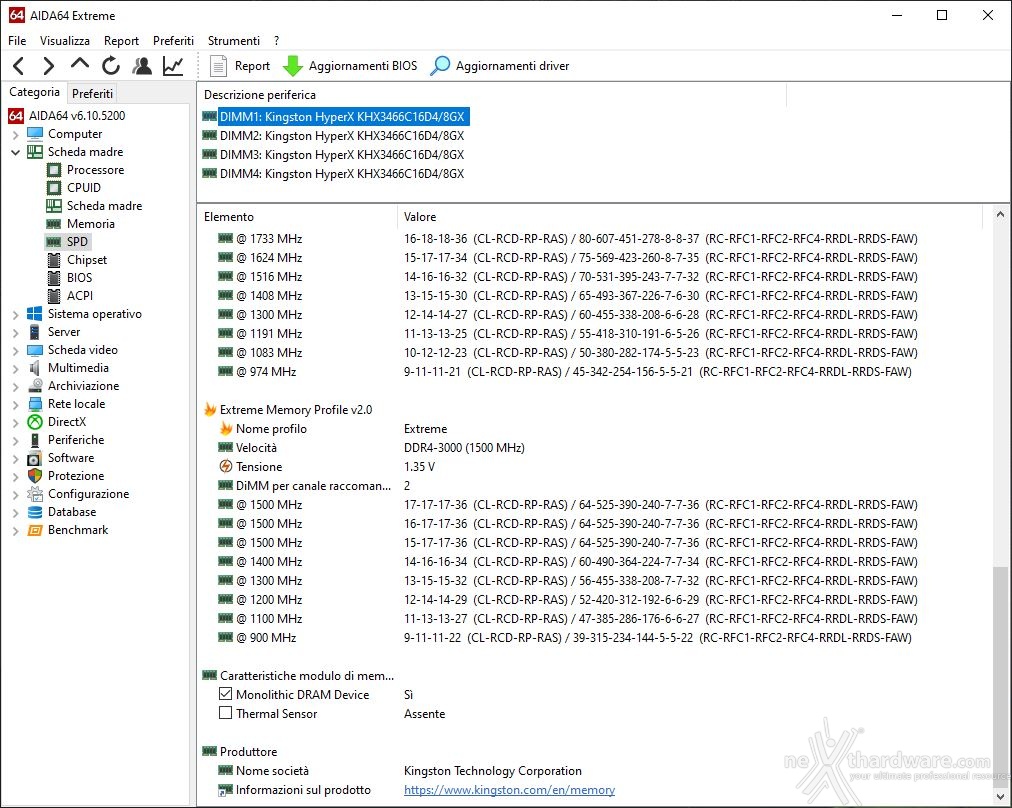The height and width of the screenshot is (808, 1012).
Task: Click the Aggiornamenti driver button label
Action: point(512,66)
